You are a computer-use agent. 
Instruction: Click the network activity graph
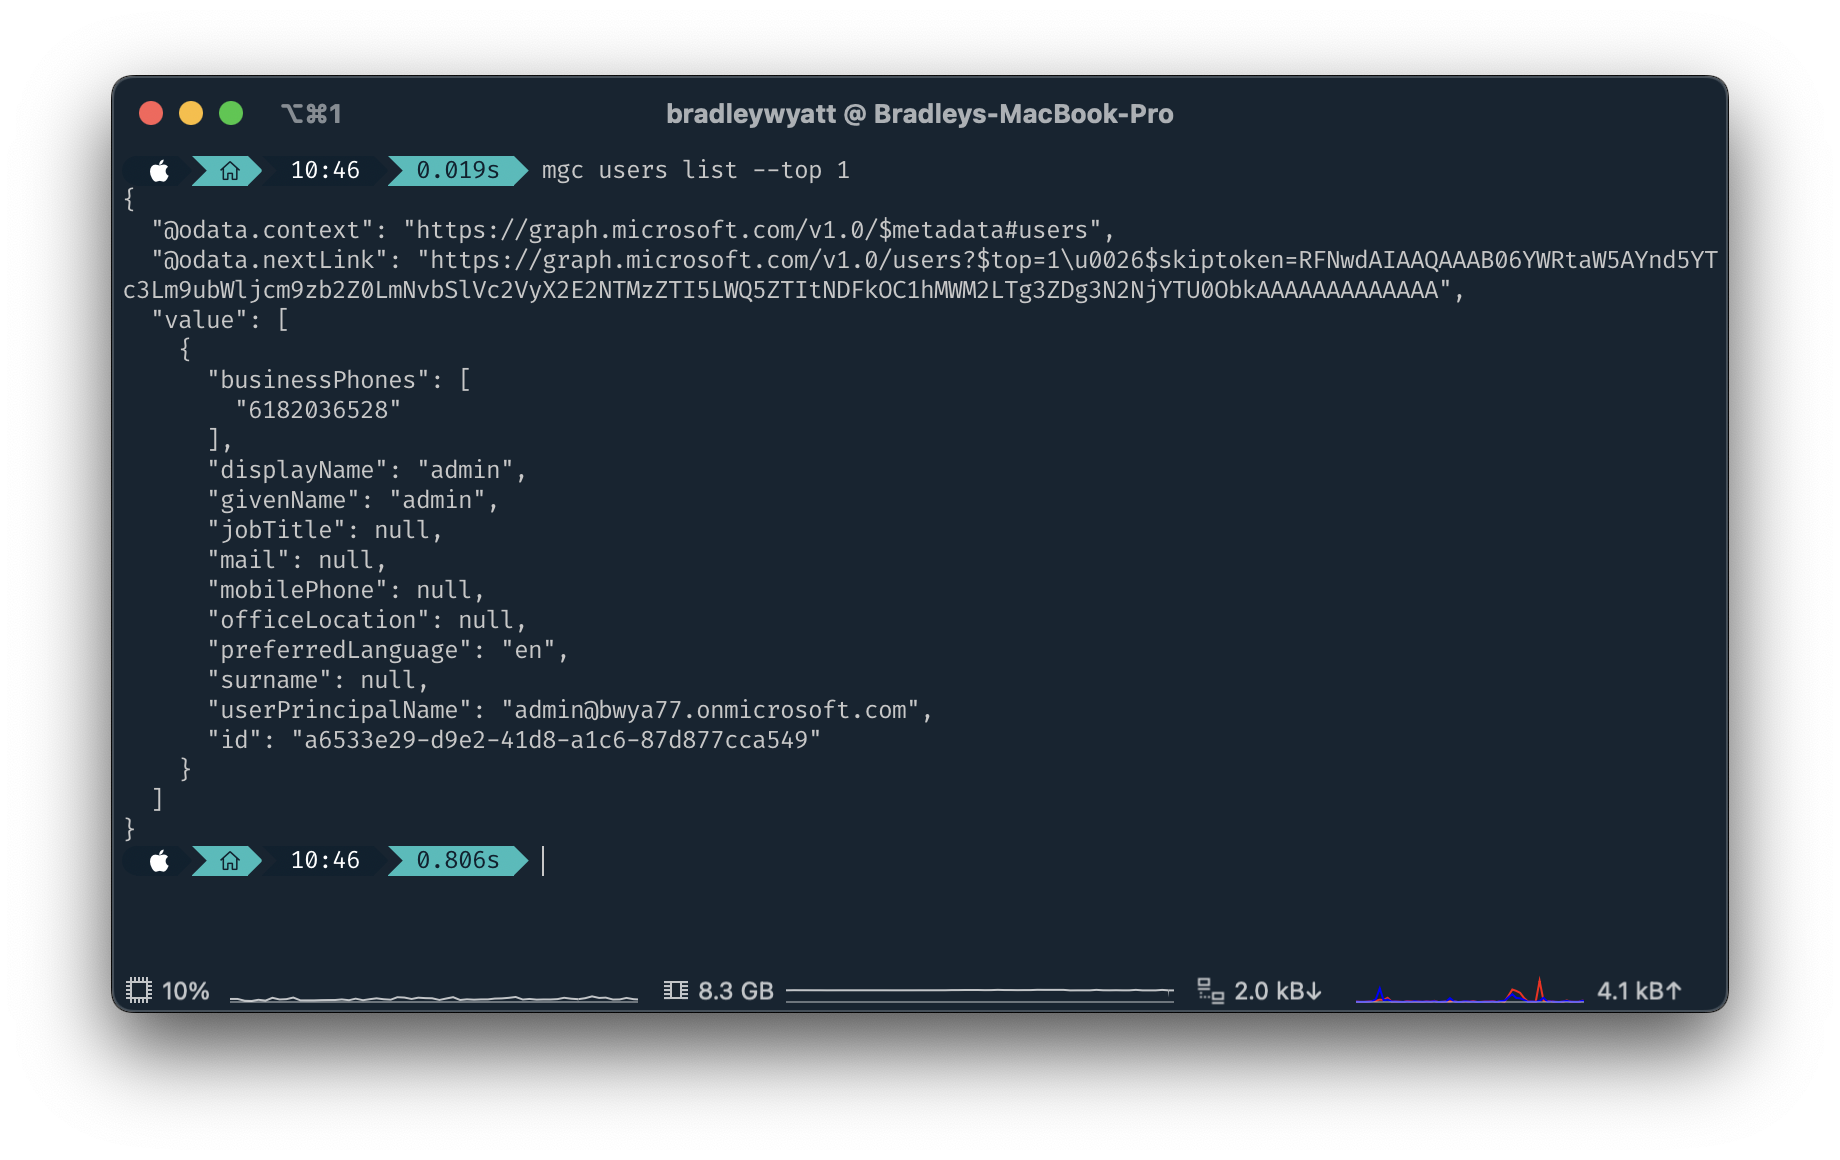click(x=1470, y=990)
